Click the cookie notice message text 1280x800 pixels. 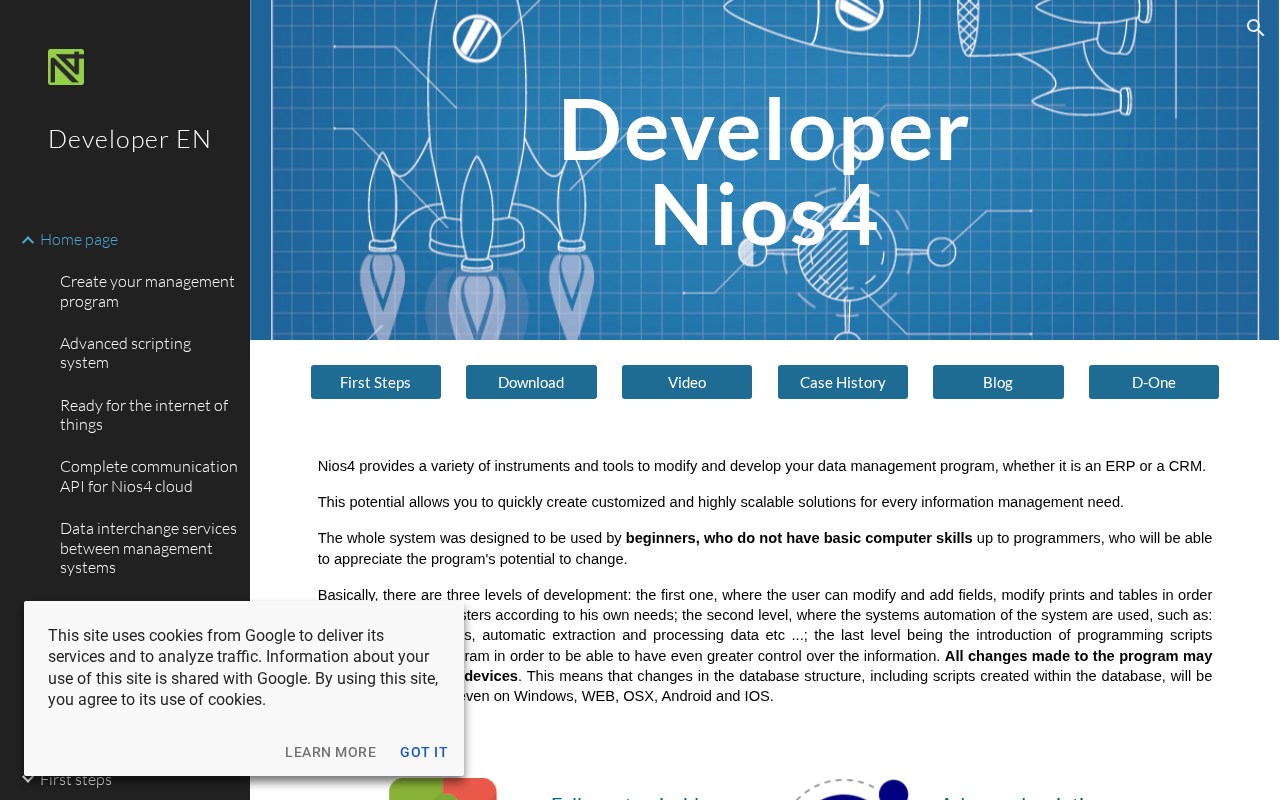click(244, 668)
